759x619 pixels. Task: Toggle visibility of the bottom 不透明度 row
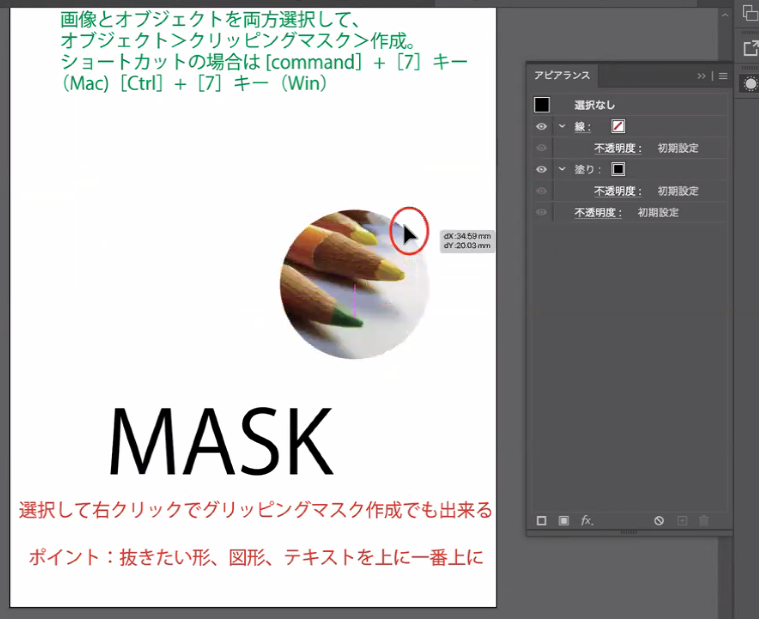point(541,213)
